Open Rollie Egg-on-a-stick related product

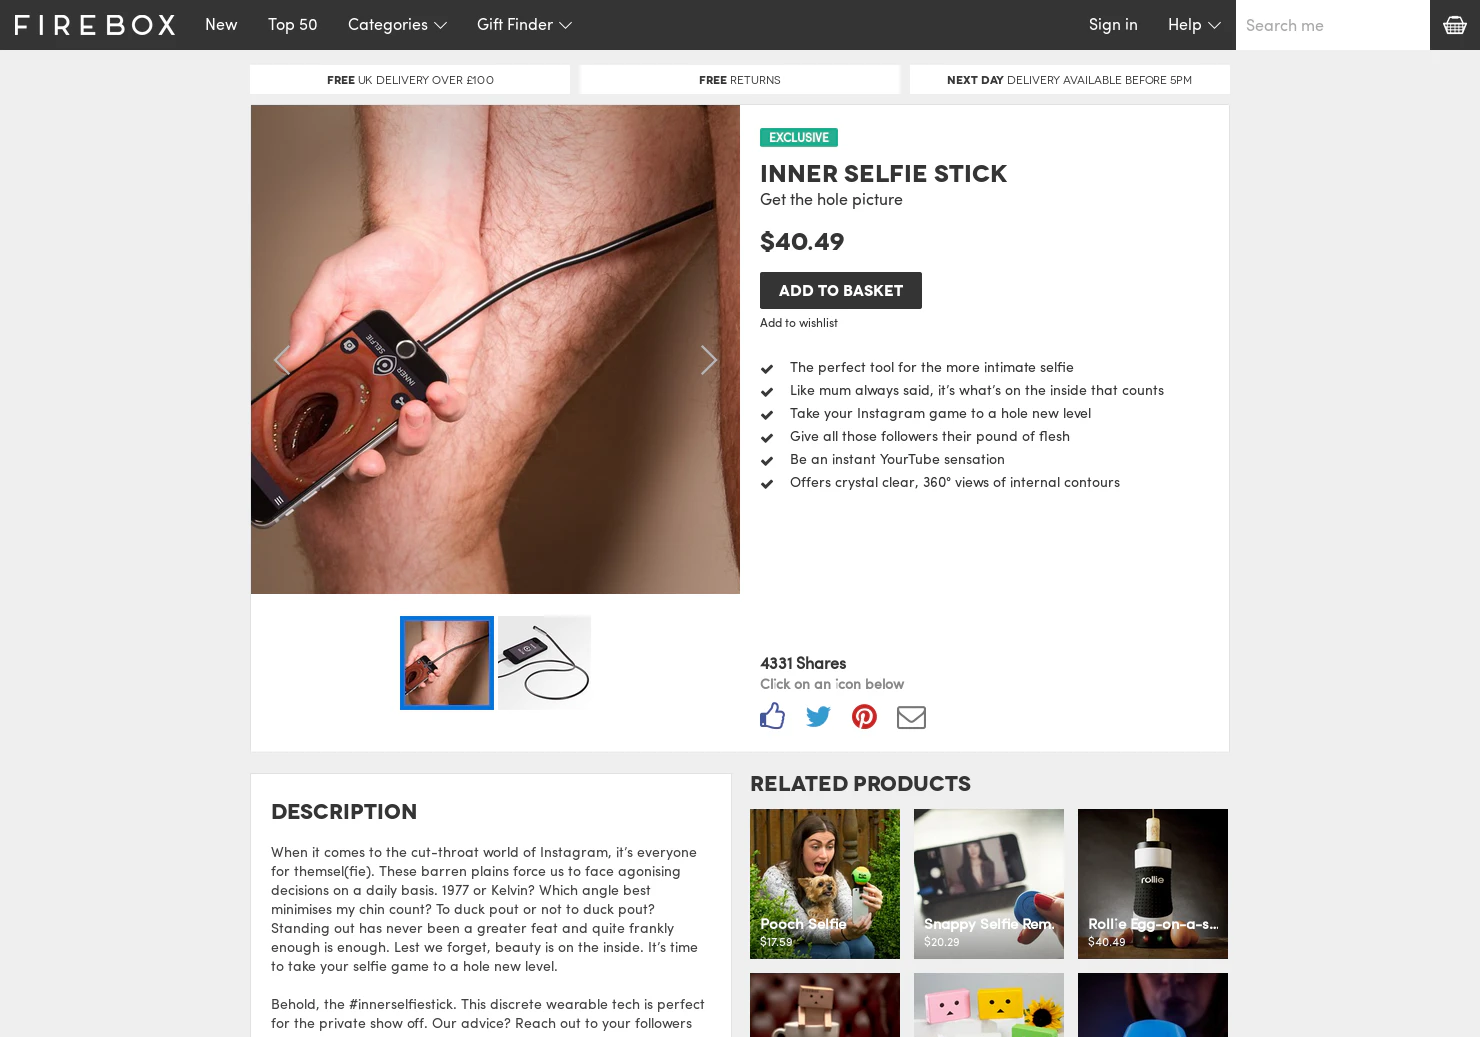click(x=1153, y=884)
